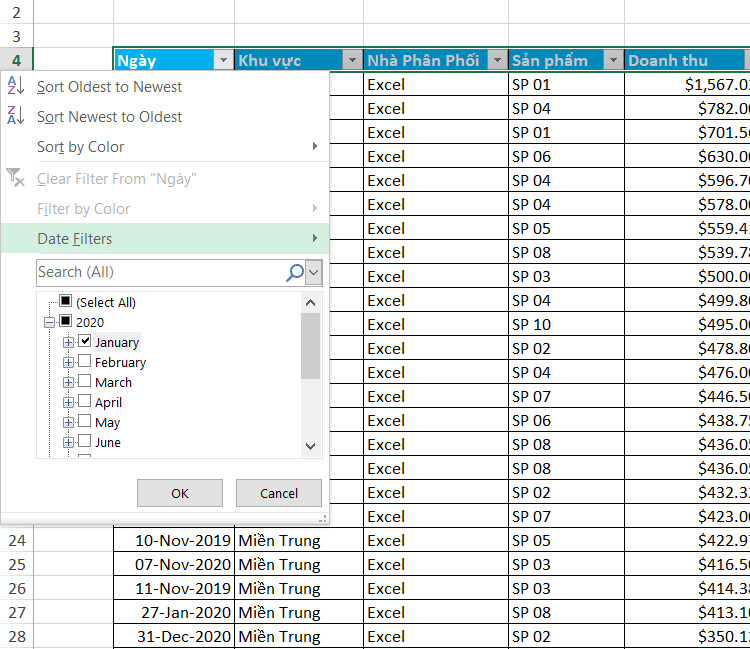Uncheck the January checkbox
Viewport: 750px width, 649px height.
[85, 341]
